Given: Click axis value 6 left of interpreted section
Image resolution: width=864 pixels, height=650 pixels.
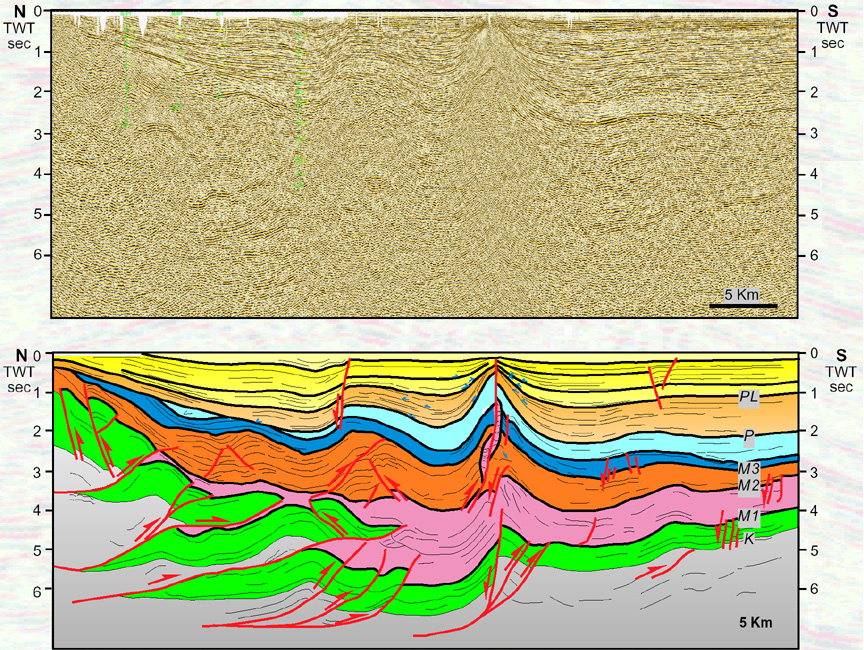Looking at the screenshot, I should pos(39,591).
